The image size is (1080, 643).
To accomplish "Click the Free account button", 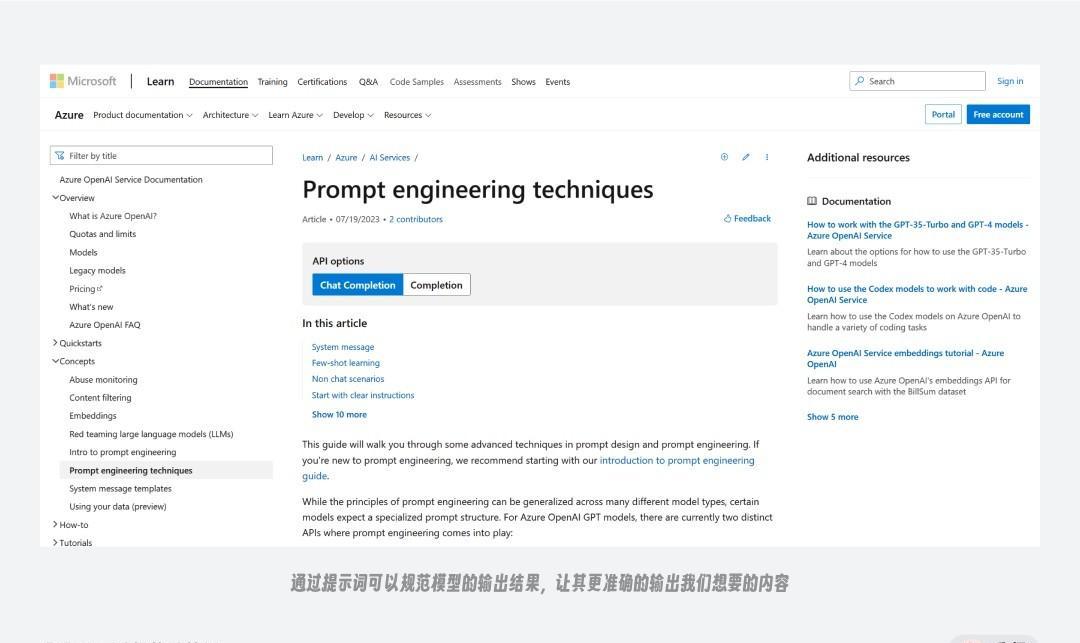I will coord(998,114).
